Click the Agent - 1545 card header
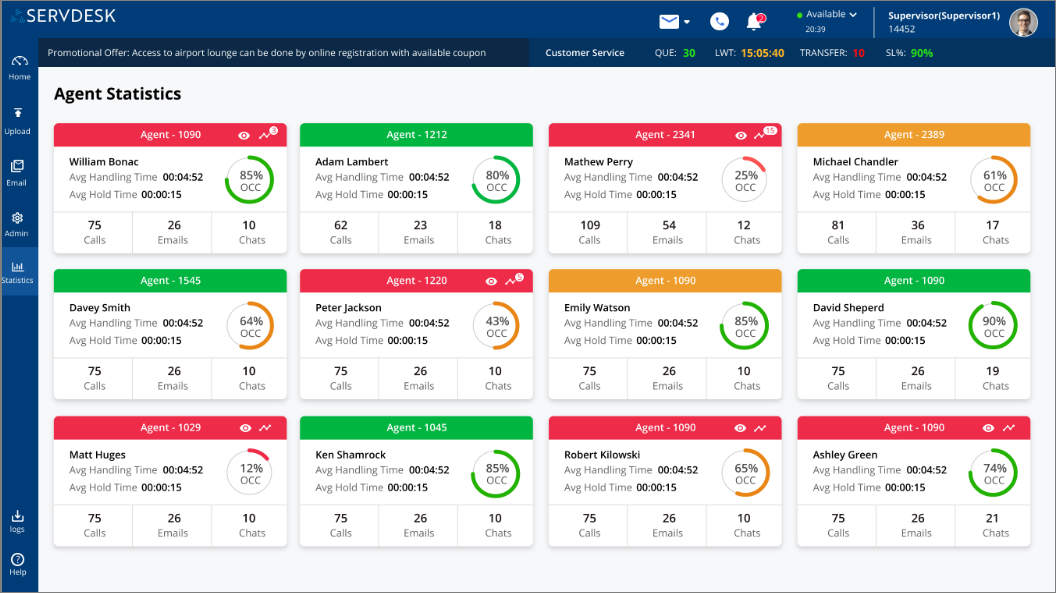The image size is (1056, 593). click(170, 281)
